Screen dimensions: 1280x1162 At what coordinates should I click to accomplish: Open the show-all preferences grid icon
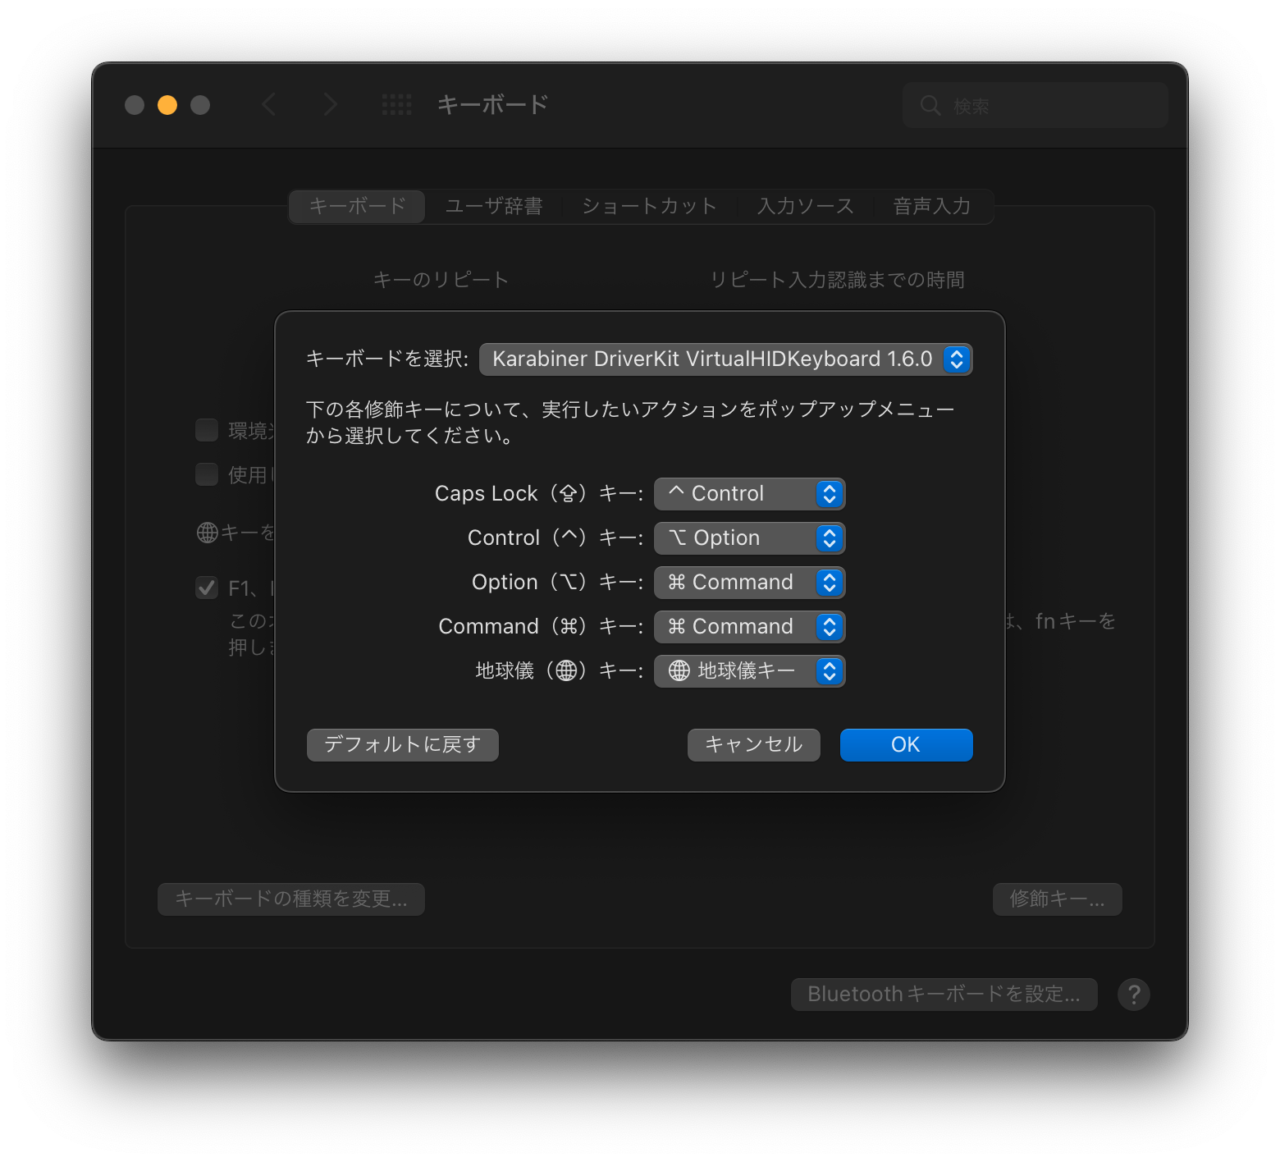click(x=396, y=105)
